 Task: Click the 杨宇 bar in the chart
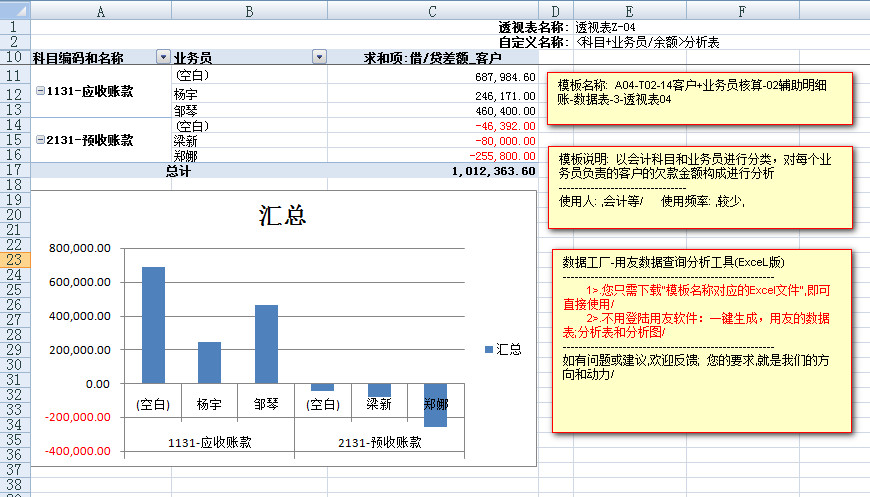coord(209,362)
